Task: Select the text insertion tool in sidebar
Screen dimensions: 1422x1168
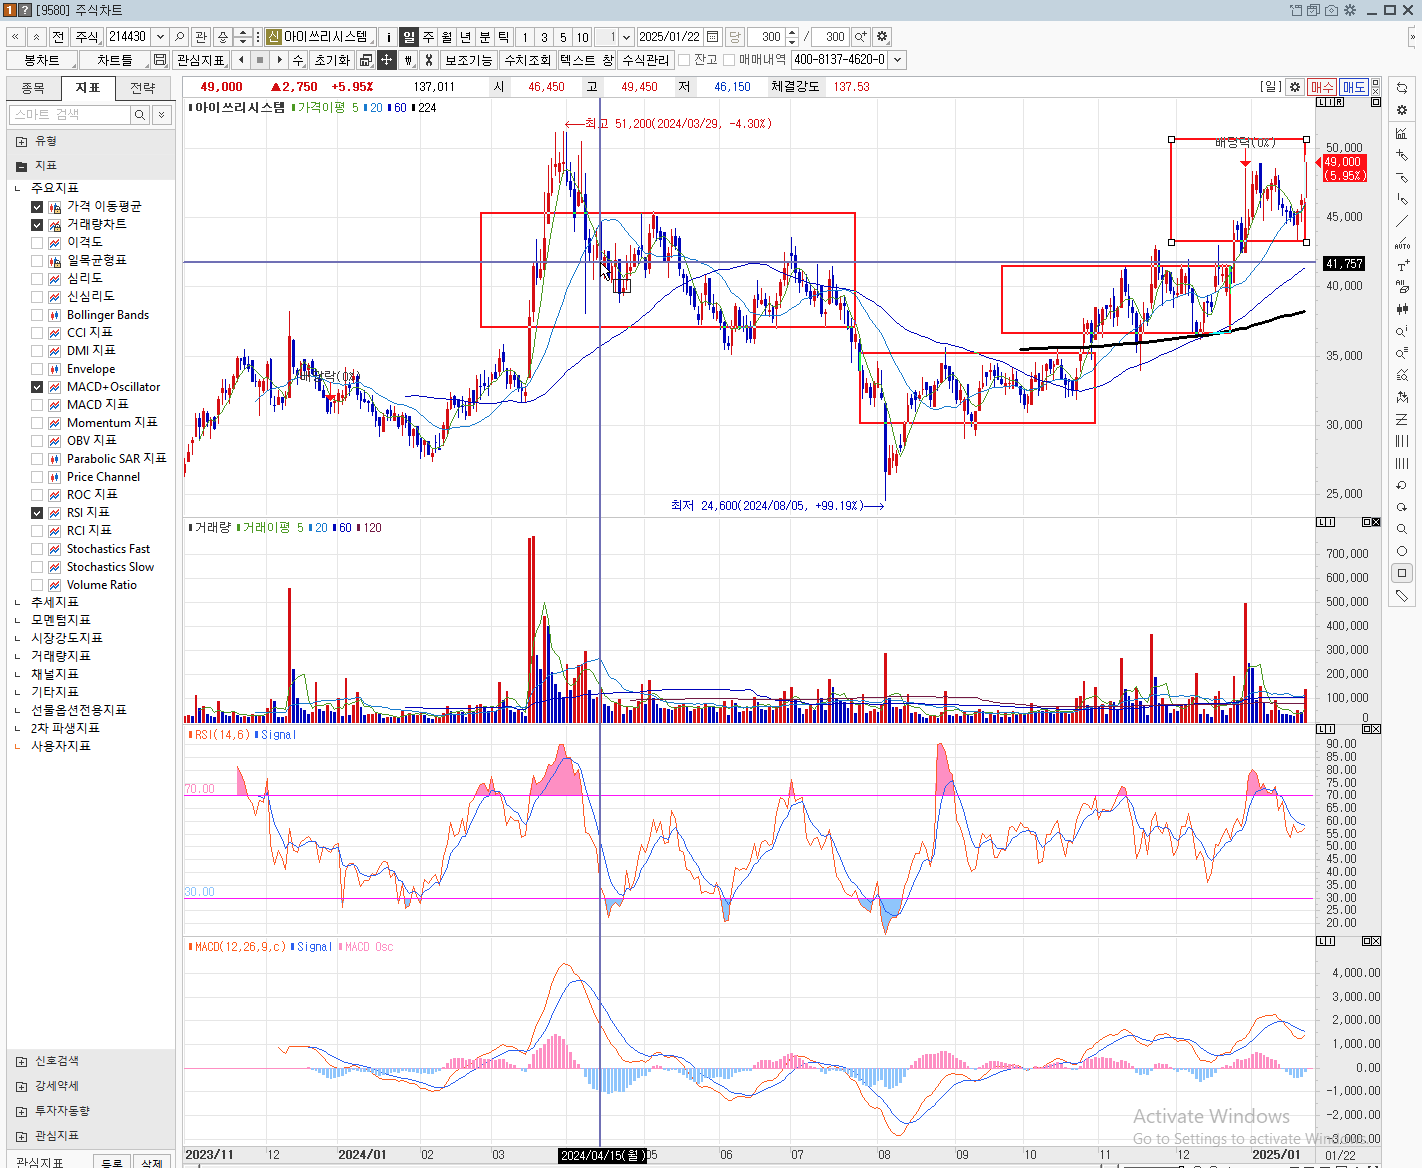Action: point(1402,266)
